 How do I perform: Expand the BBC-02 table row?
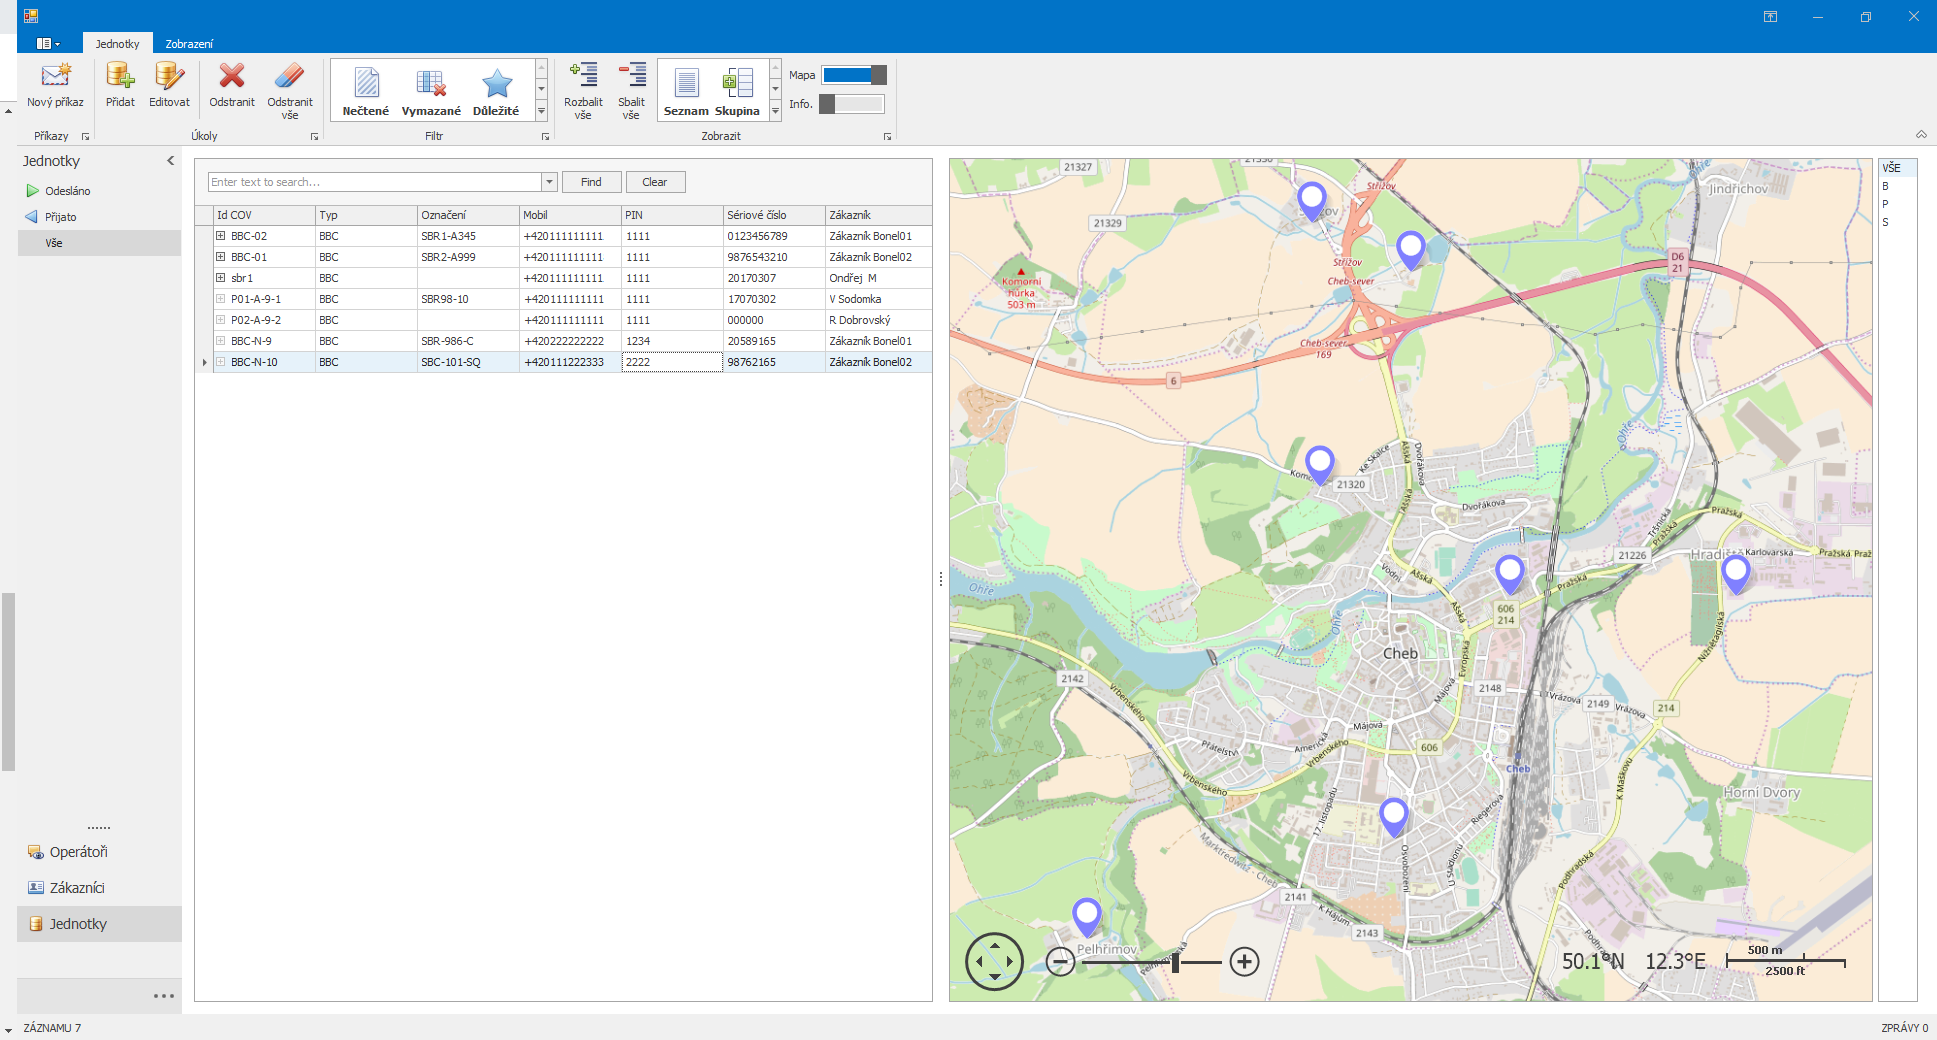[219, 236]
